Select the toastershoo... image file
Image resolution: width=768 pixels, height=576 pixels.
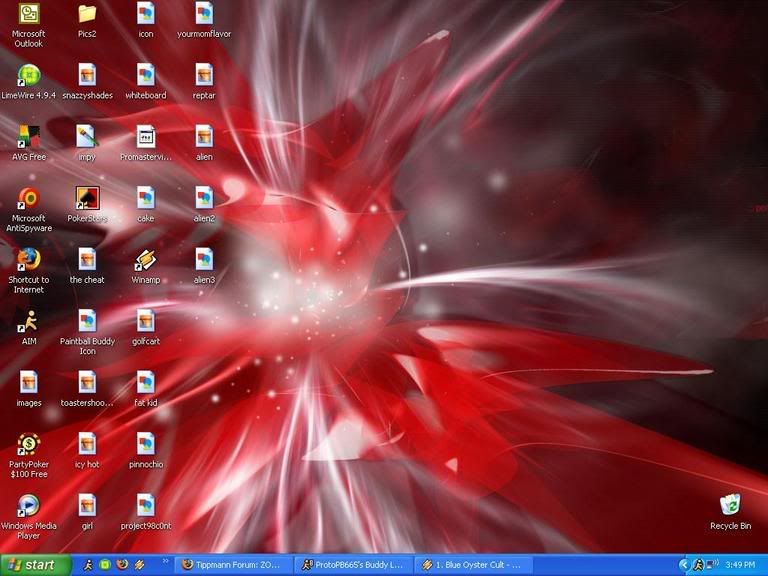coord(87,383)
